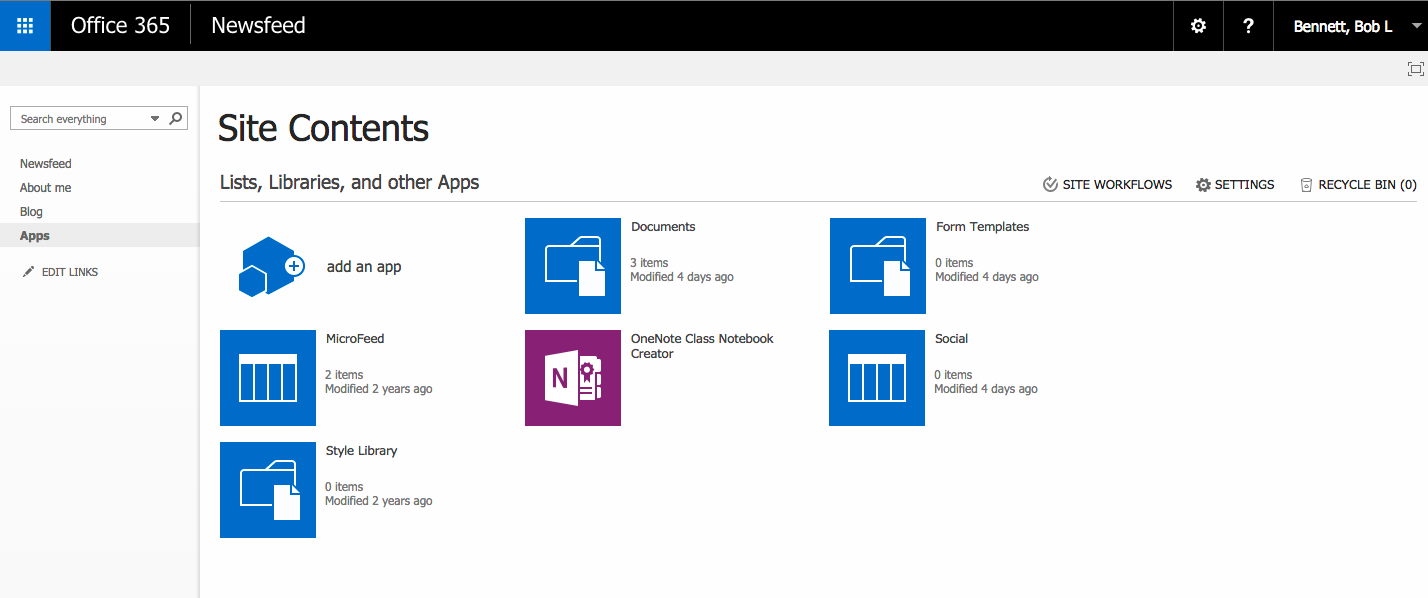Open the Social list tile icon
The height and width of the screenshot is (598, 1428).
(877, 378)
